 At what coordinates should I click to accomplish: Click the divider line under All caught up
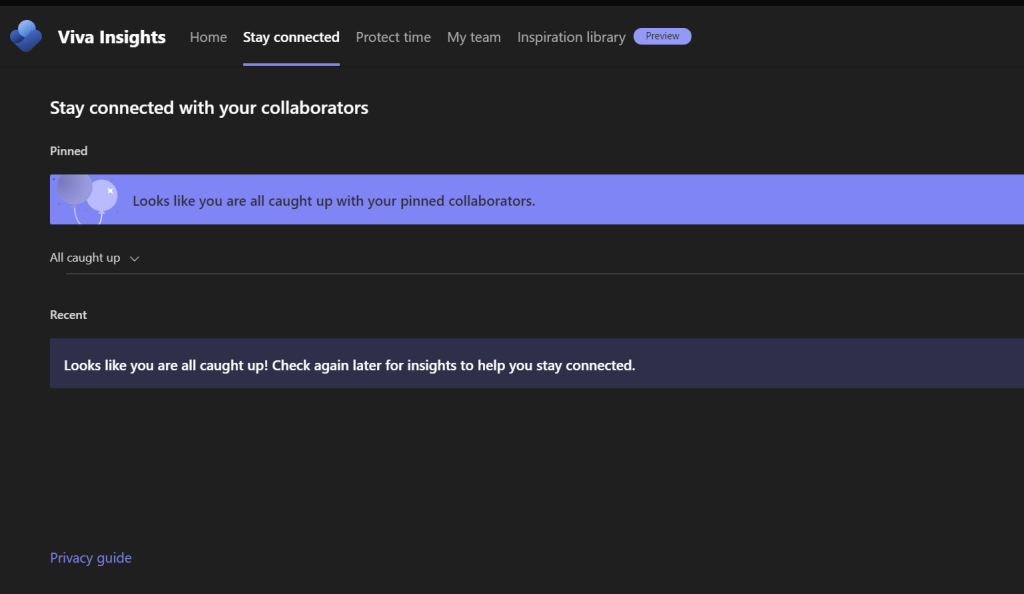coord(540,273)
